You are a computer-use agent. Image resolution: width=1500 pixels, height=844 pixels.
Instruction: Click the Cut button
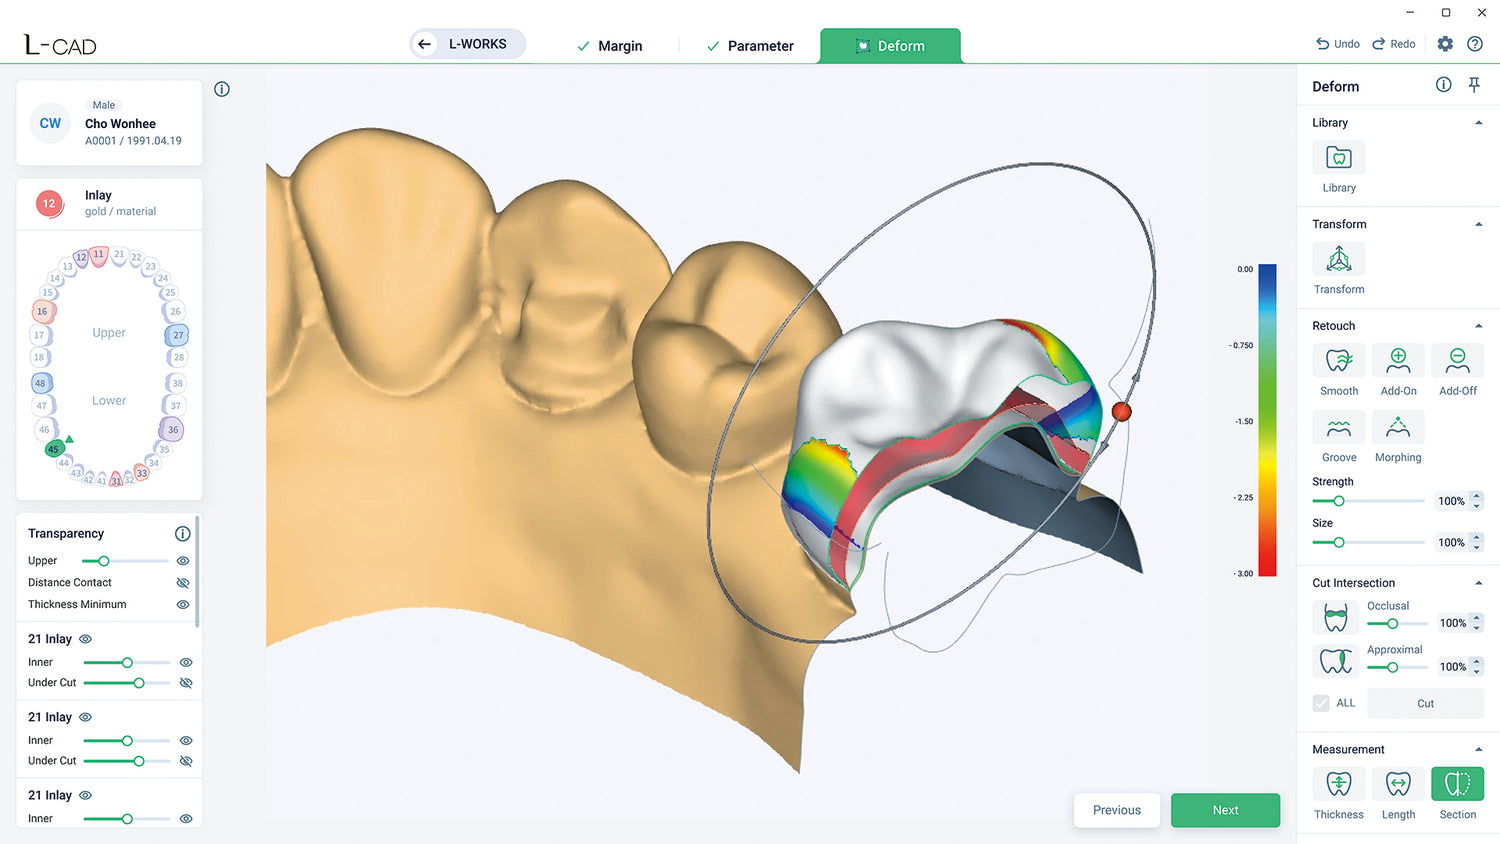tap(1425, 703)
